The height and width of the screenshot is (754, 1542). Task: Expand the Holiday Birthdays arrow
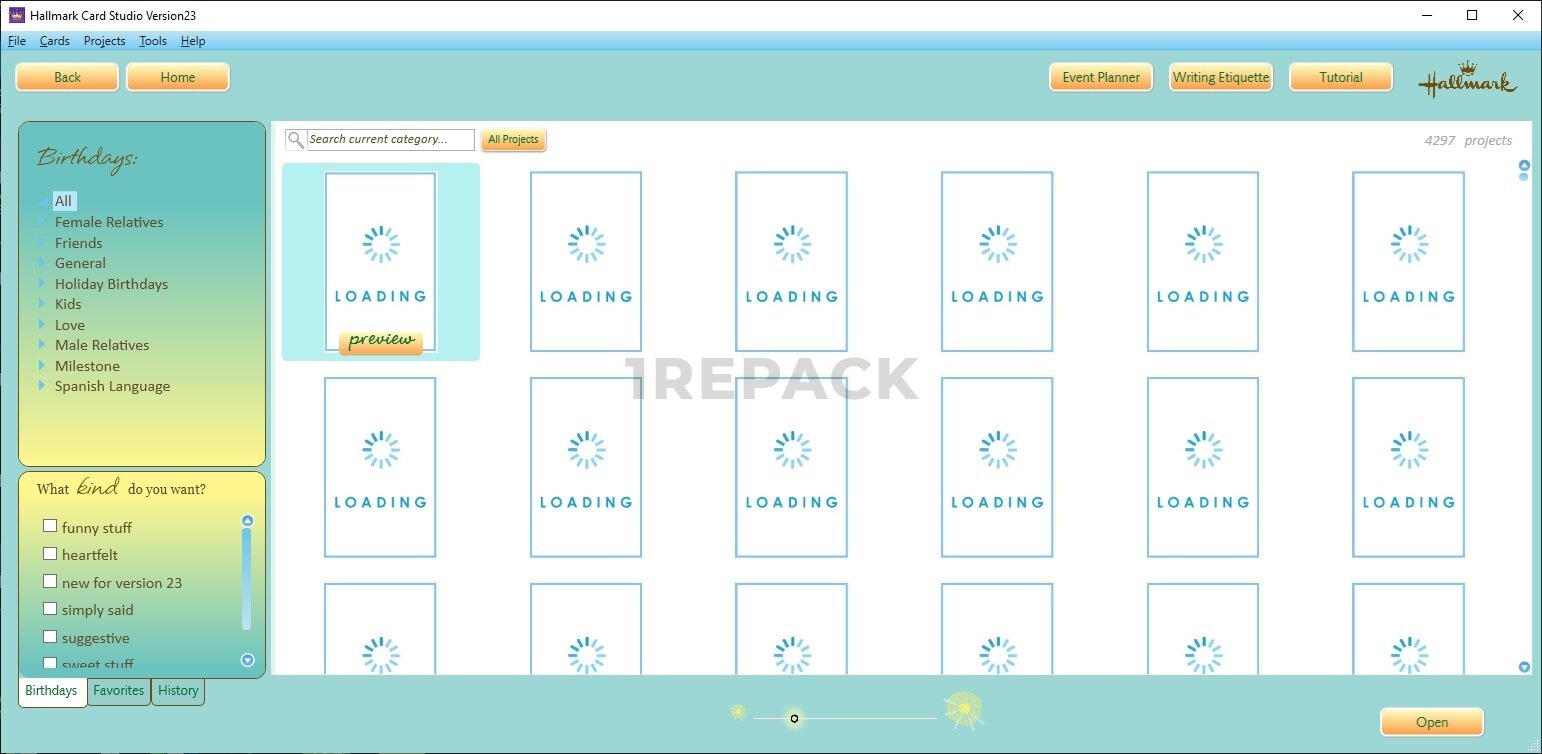[x=42, y=284]
